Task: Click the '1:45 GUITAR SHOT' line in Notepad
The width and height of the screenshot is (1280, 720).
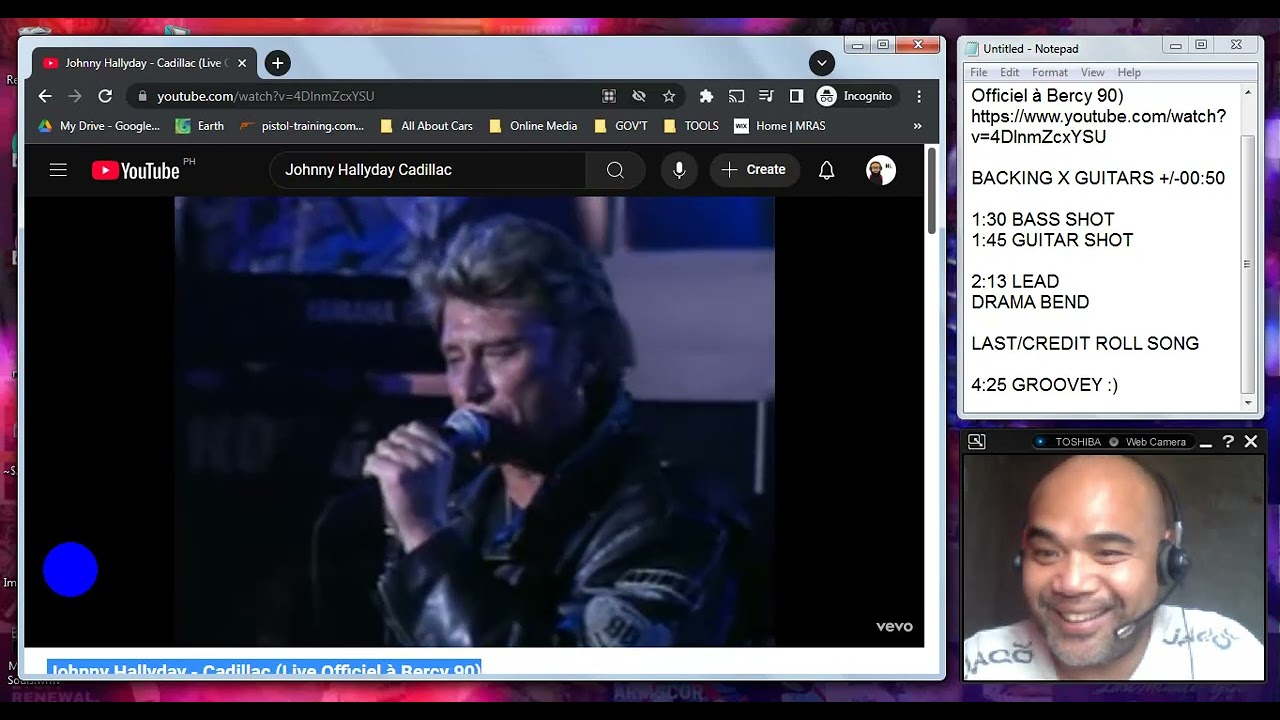Action: 1052,240
